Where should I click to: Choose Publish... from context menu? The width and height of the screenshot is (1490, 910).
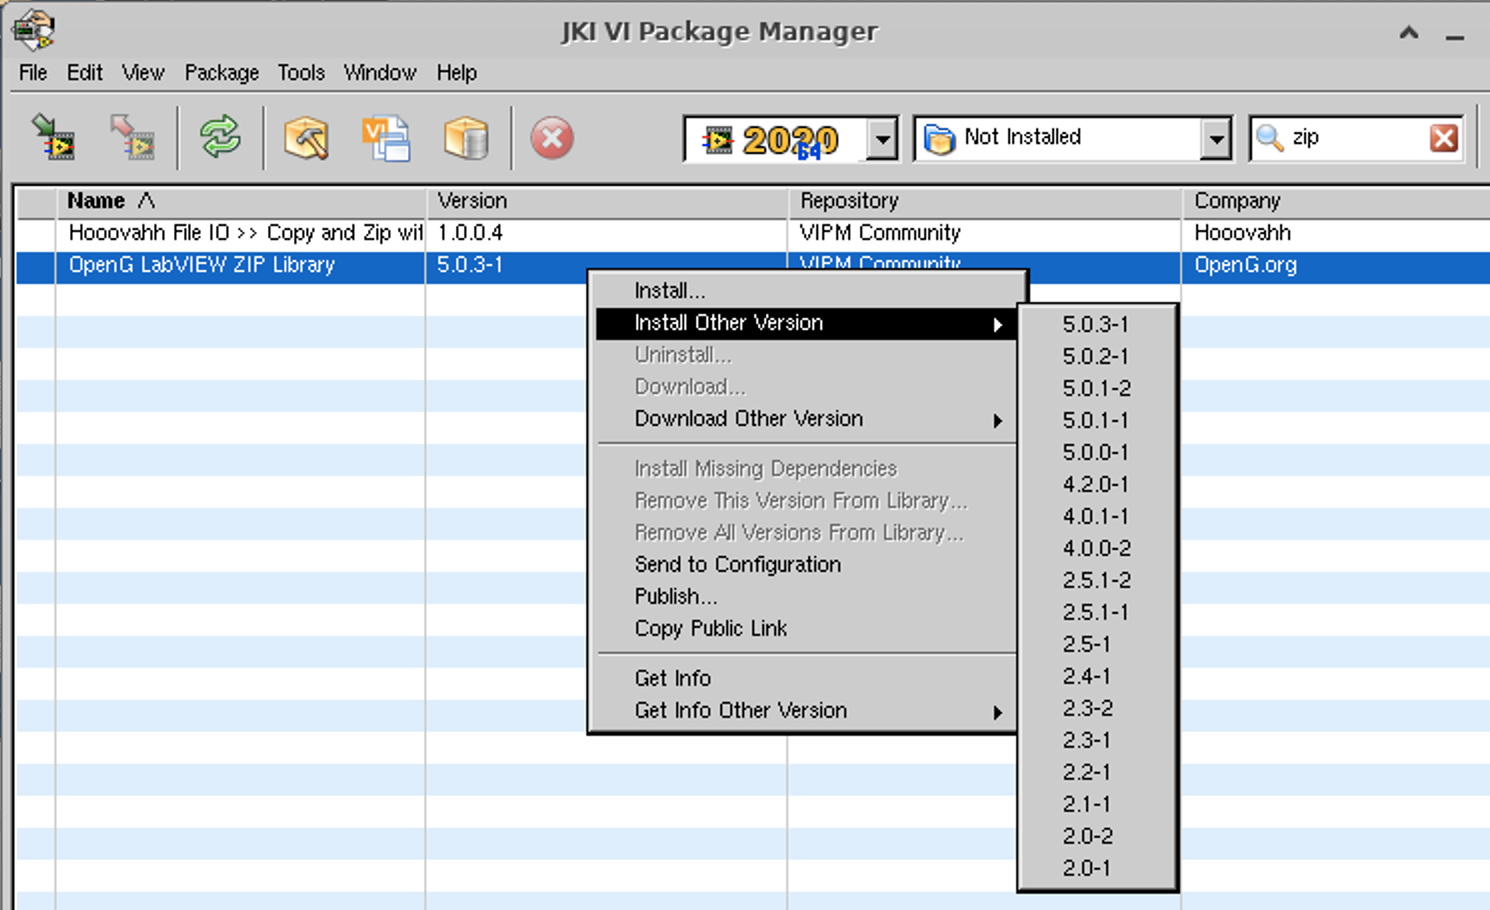click(x=806, y=597)
